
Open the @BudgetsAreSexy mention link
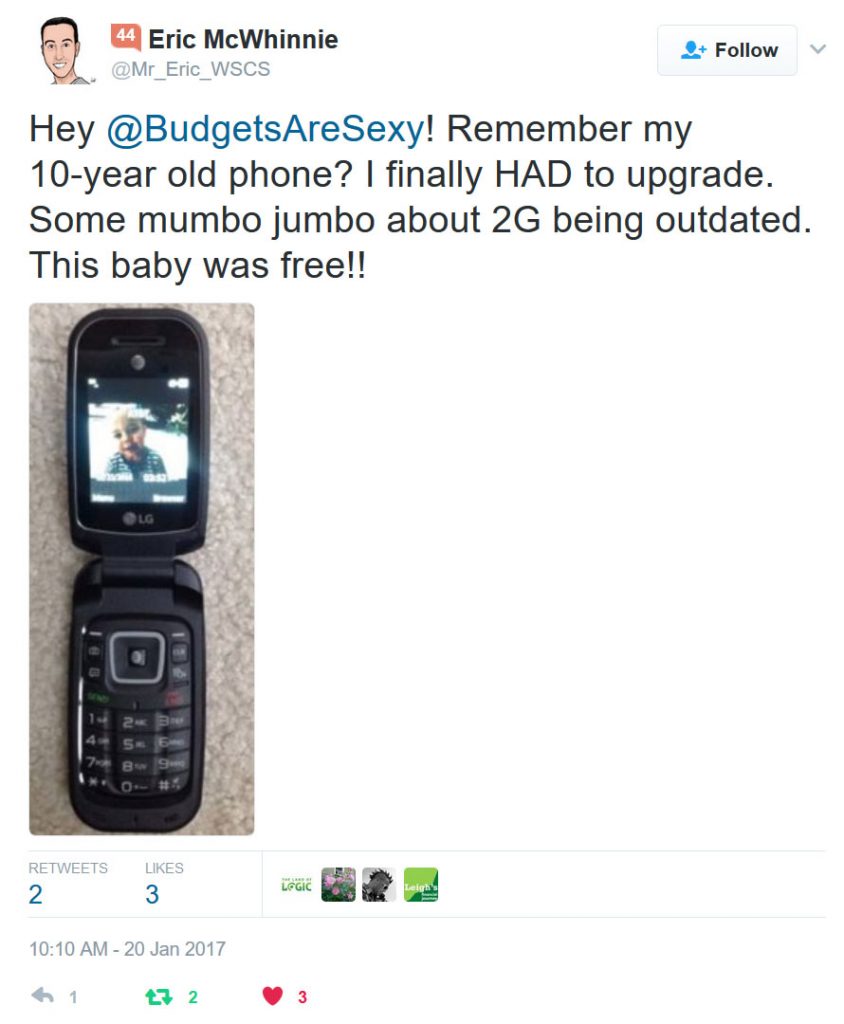(266, 129)
